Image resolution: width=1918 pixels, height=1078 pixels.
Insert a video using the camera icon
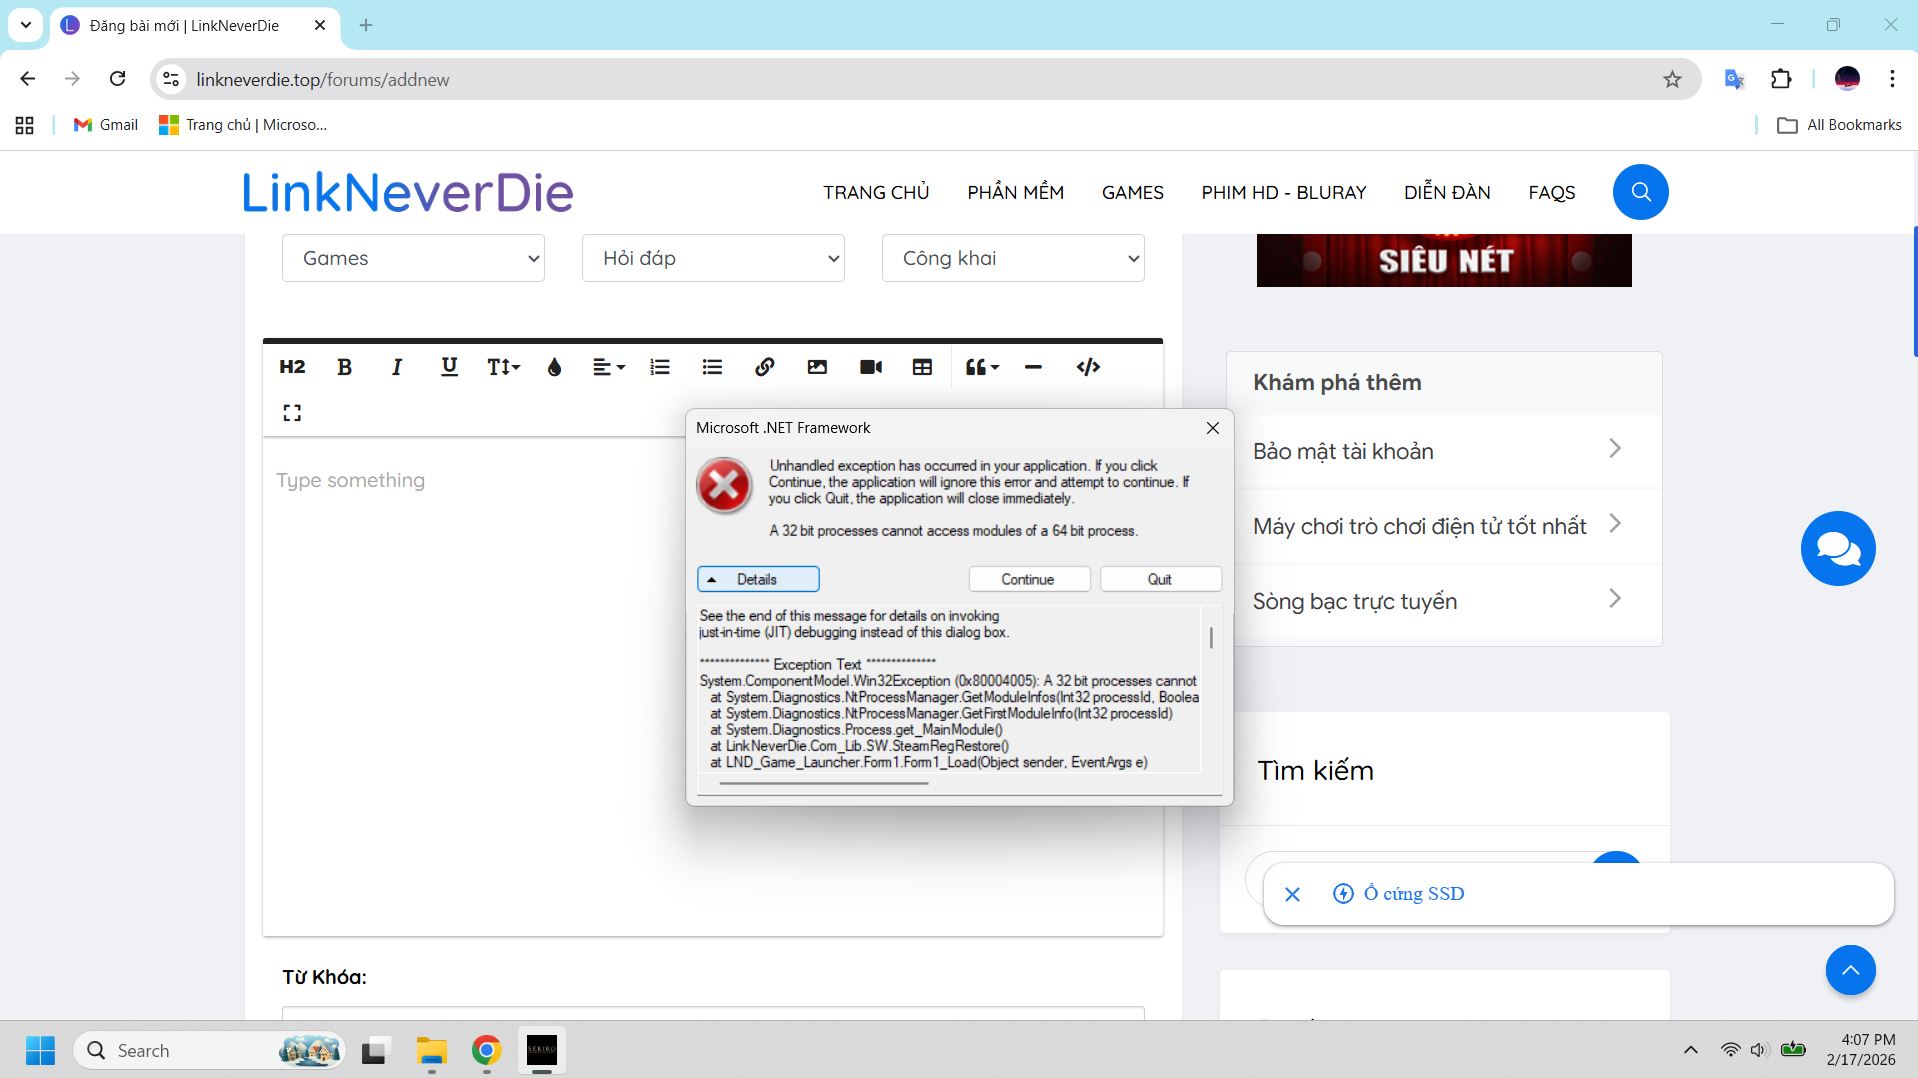(870, 367)
